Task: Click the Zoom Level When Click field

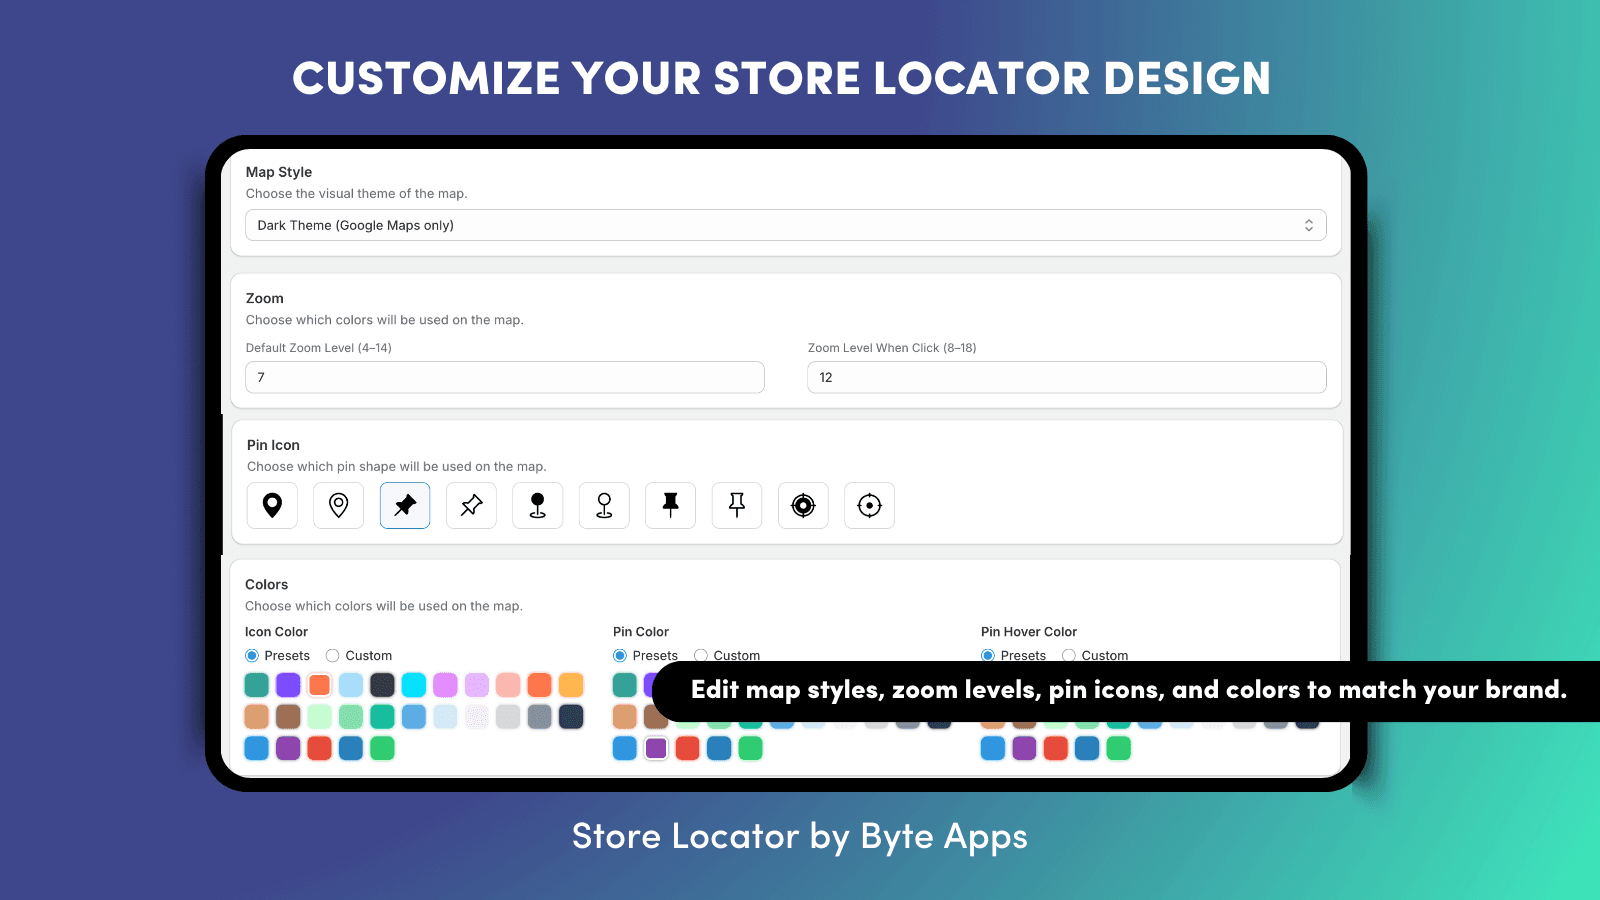Action: pos(1067,377)
